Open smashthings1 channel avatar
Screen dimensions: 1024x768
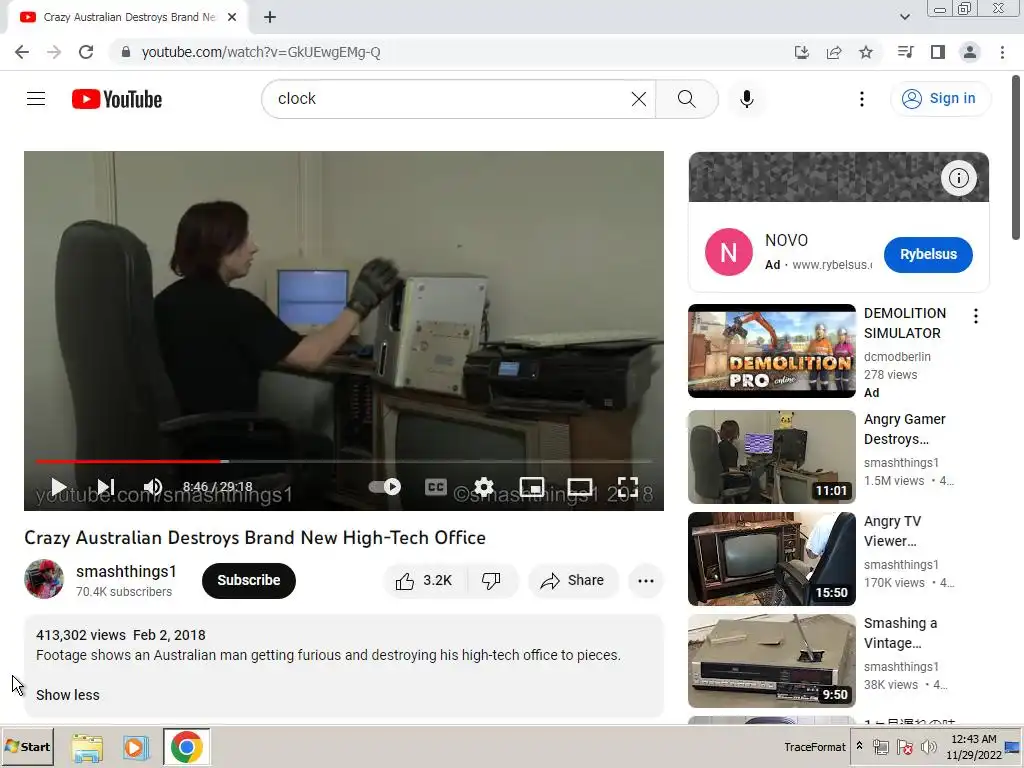pos(44,579)
